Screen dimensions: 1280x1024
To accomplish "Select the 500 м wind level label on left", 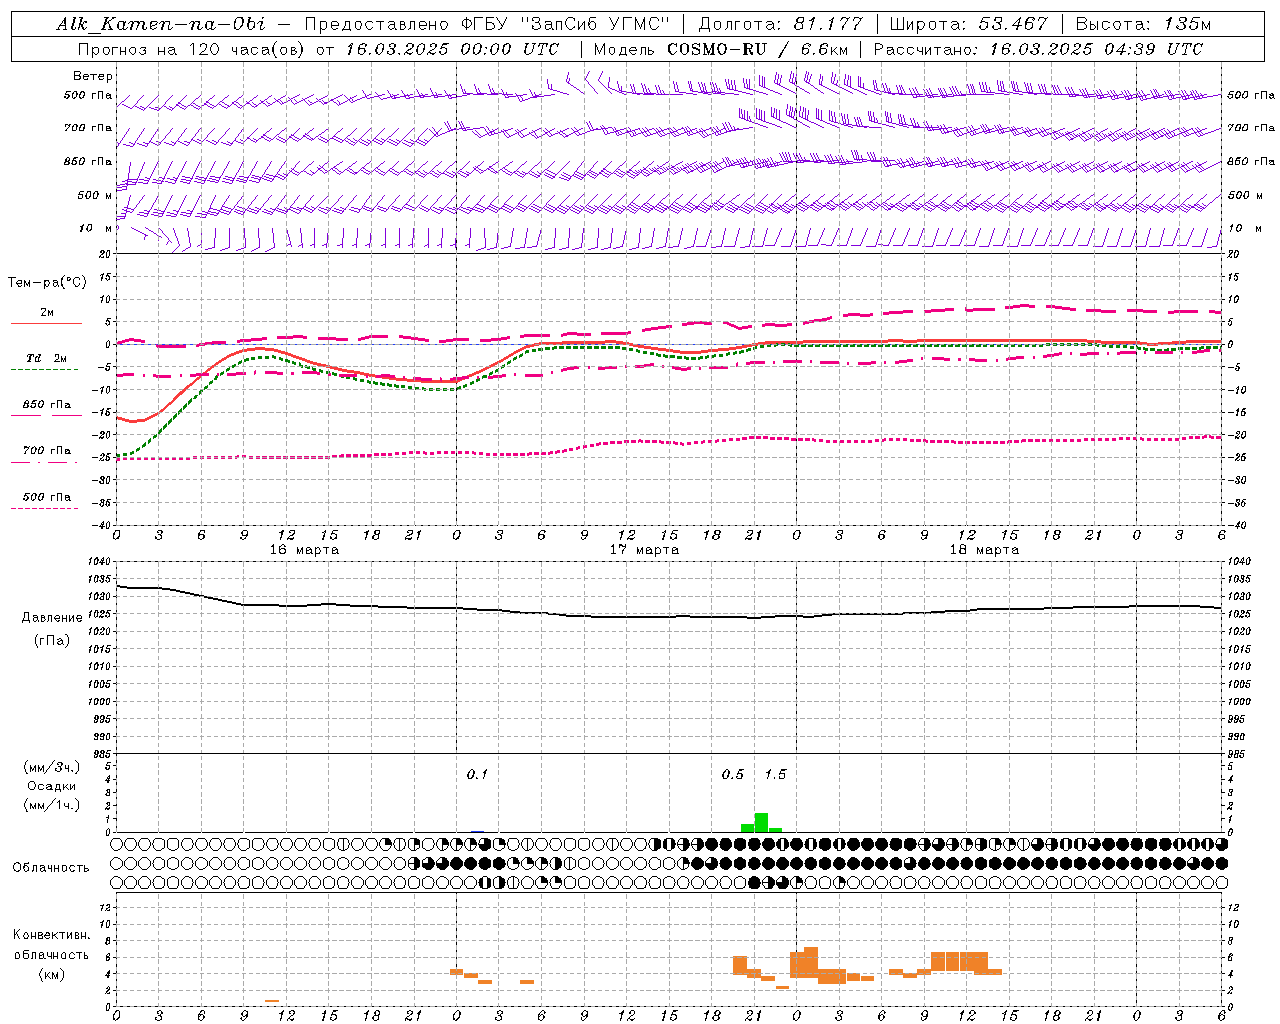I will click(x=95, y=195).
